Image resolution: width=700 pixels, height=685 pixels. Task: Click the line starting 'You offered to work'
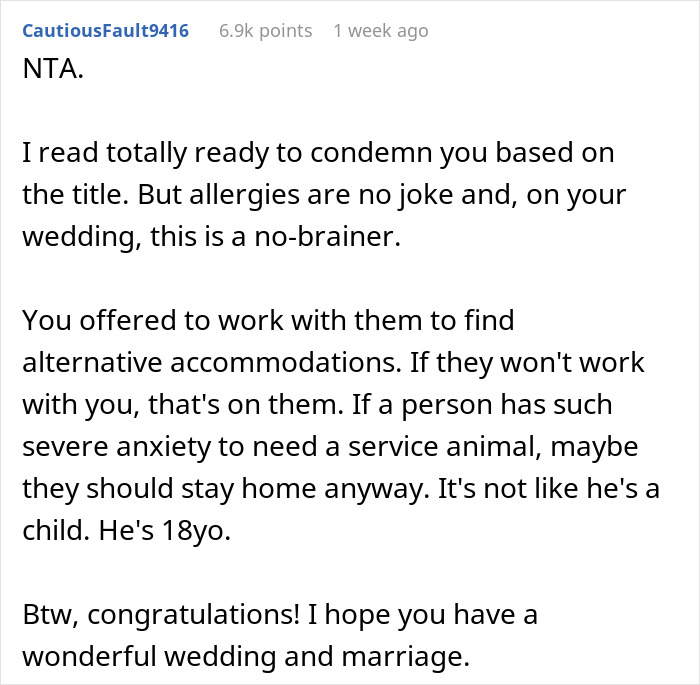[x=268, y=321]
